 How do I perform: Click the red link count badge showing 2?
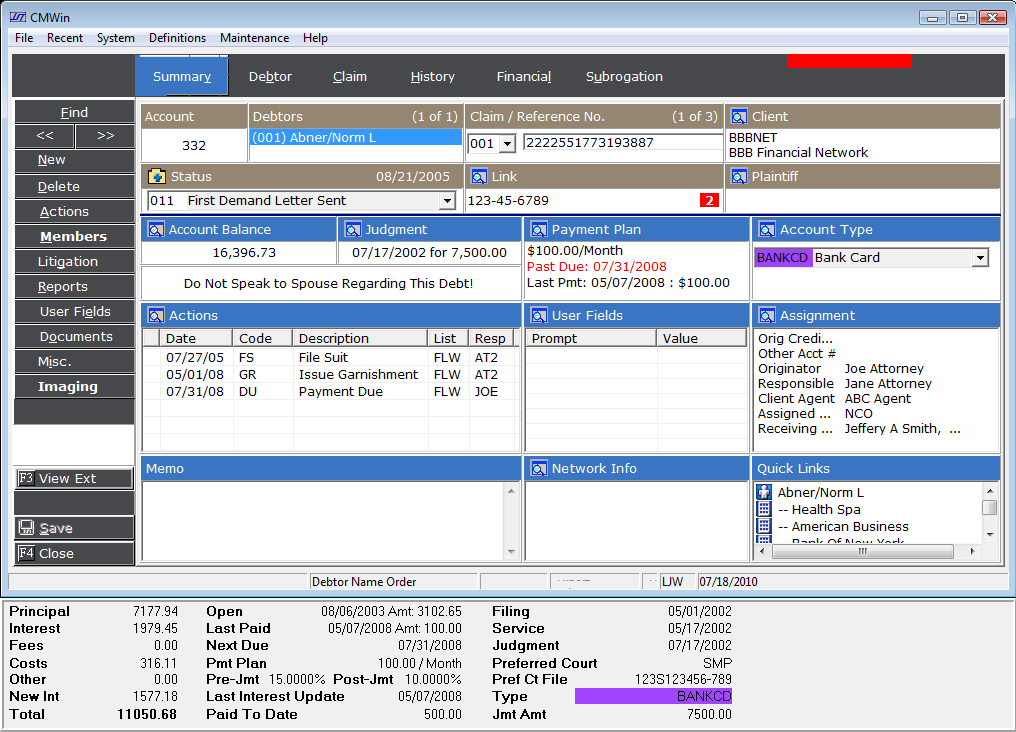[x=709, y=201]
